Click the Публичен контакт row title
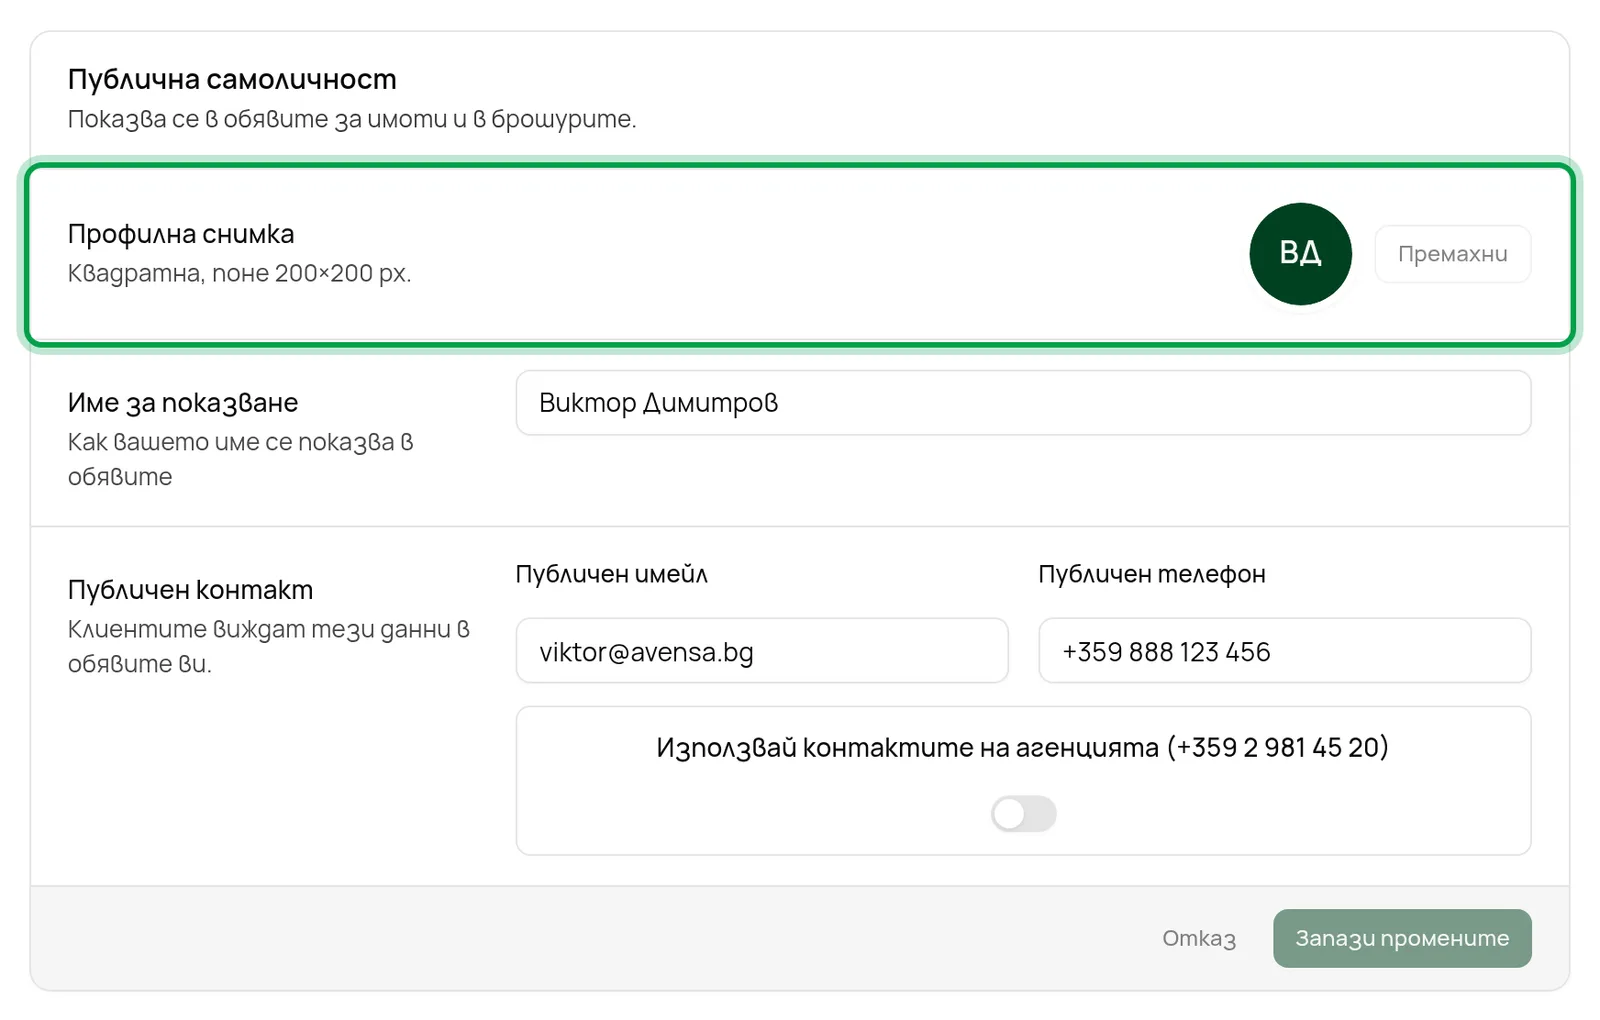The height and width of the screenshot is (1020, 1600). click(x=190, y=590)
